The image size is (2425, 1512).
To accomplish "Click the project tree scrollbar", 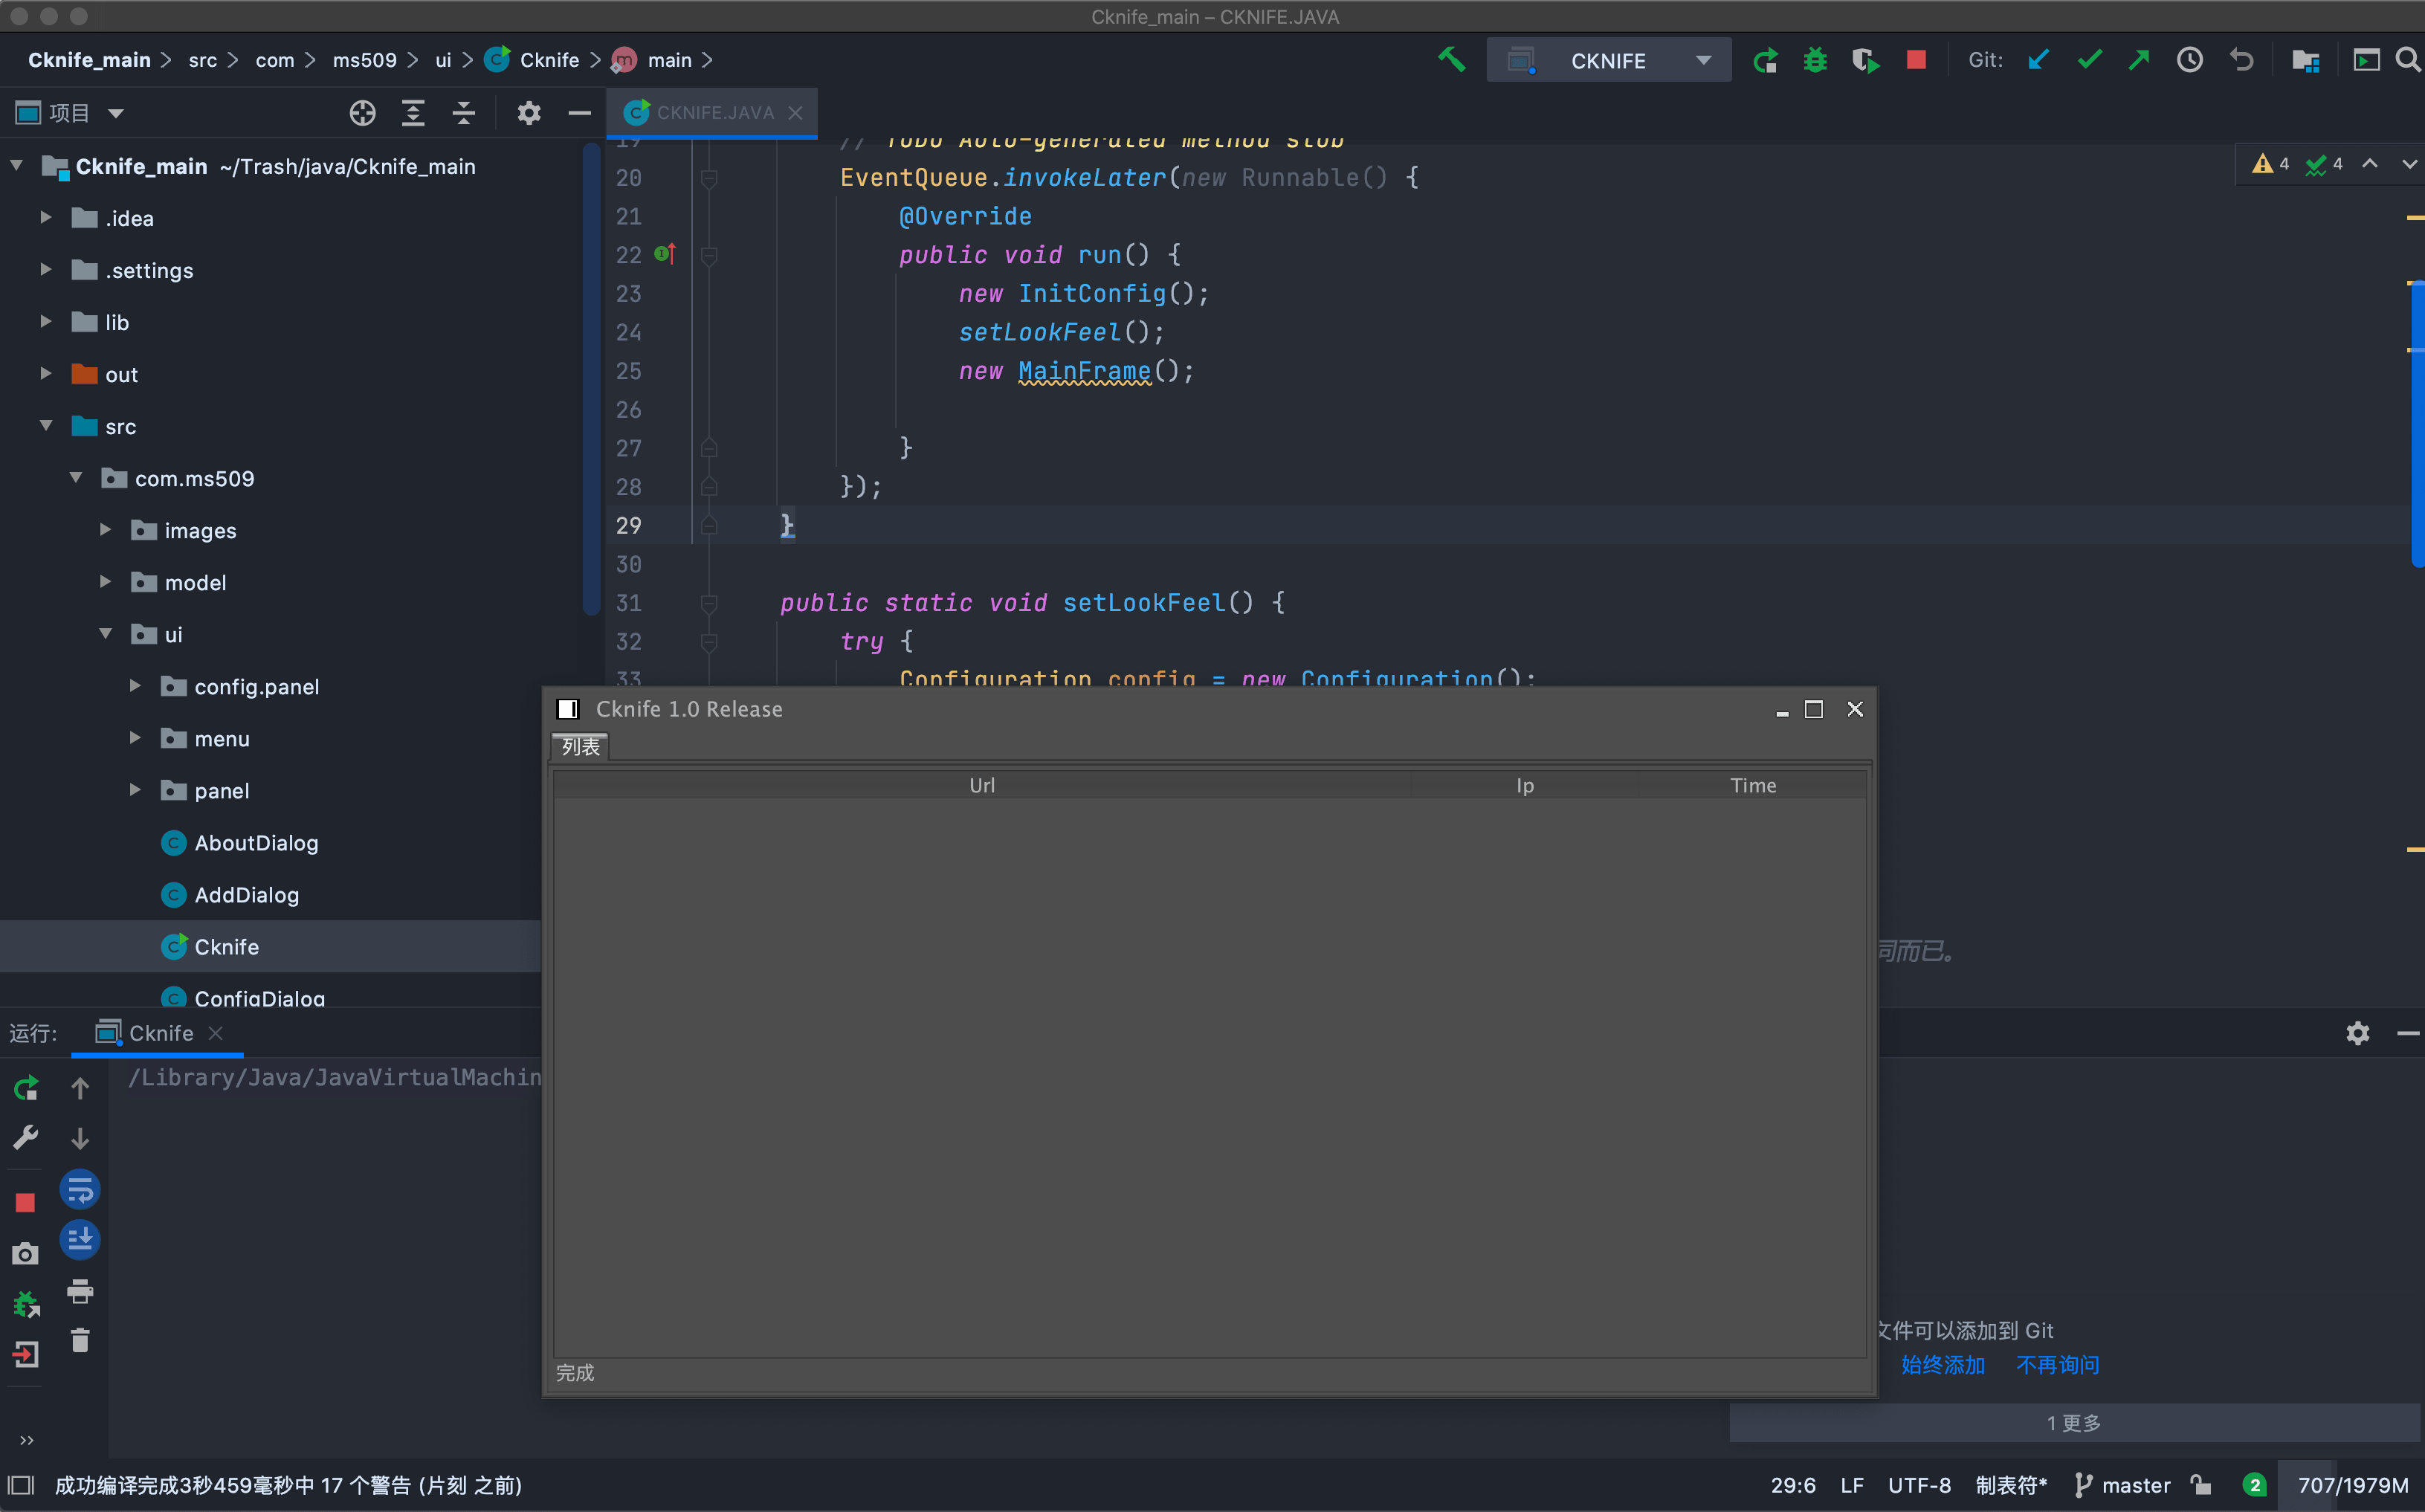I will [x=591, y=380].
